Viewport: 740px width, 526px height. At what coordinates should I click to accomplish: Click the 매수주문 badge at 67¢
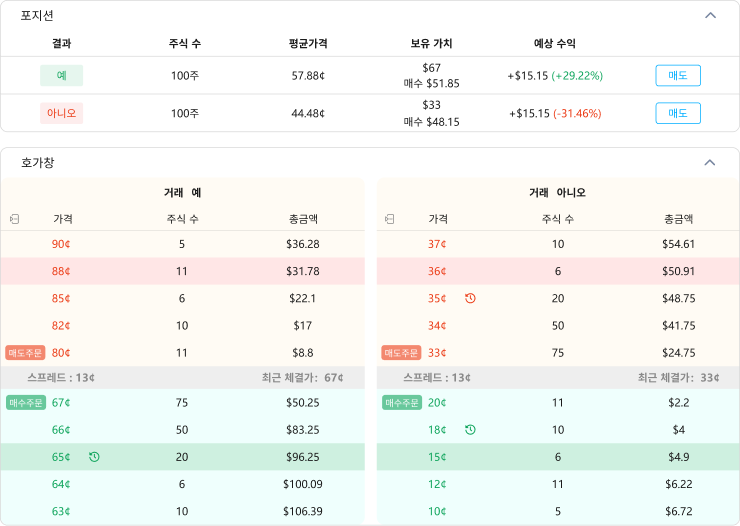click(x=25, y=403)
